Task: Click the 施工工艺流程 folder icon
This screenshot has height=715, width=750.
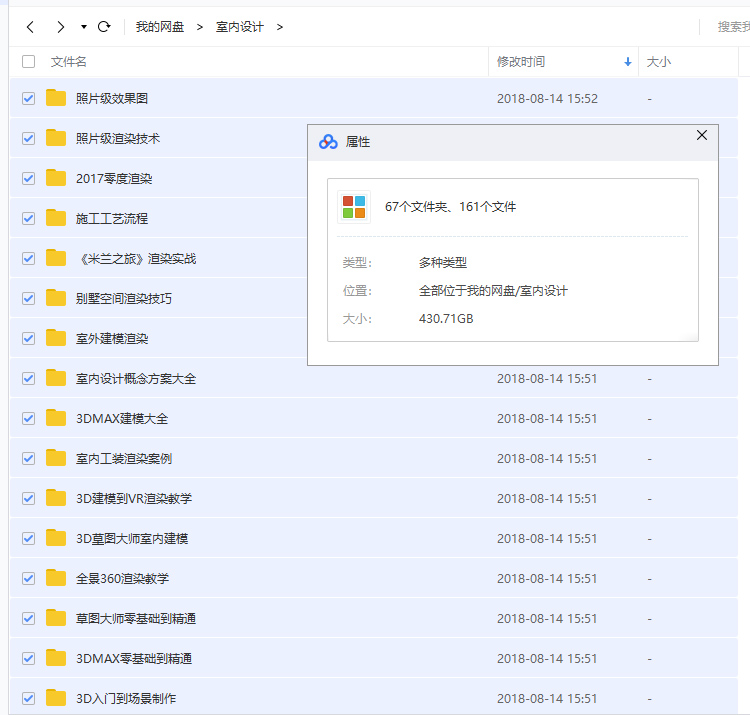Action: [56, 218]
